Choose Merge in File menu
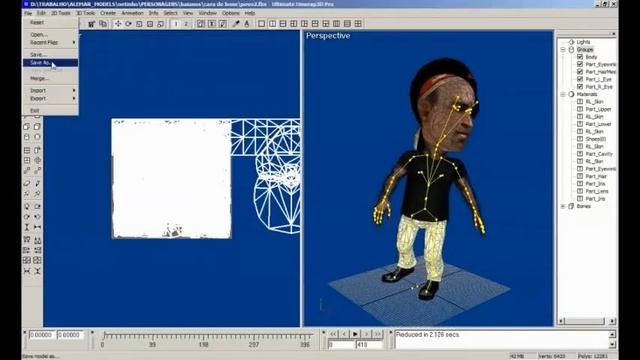 [x=50, y=78]
